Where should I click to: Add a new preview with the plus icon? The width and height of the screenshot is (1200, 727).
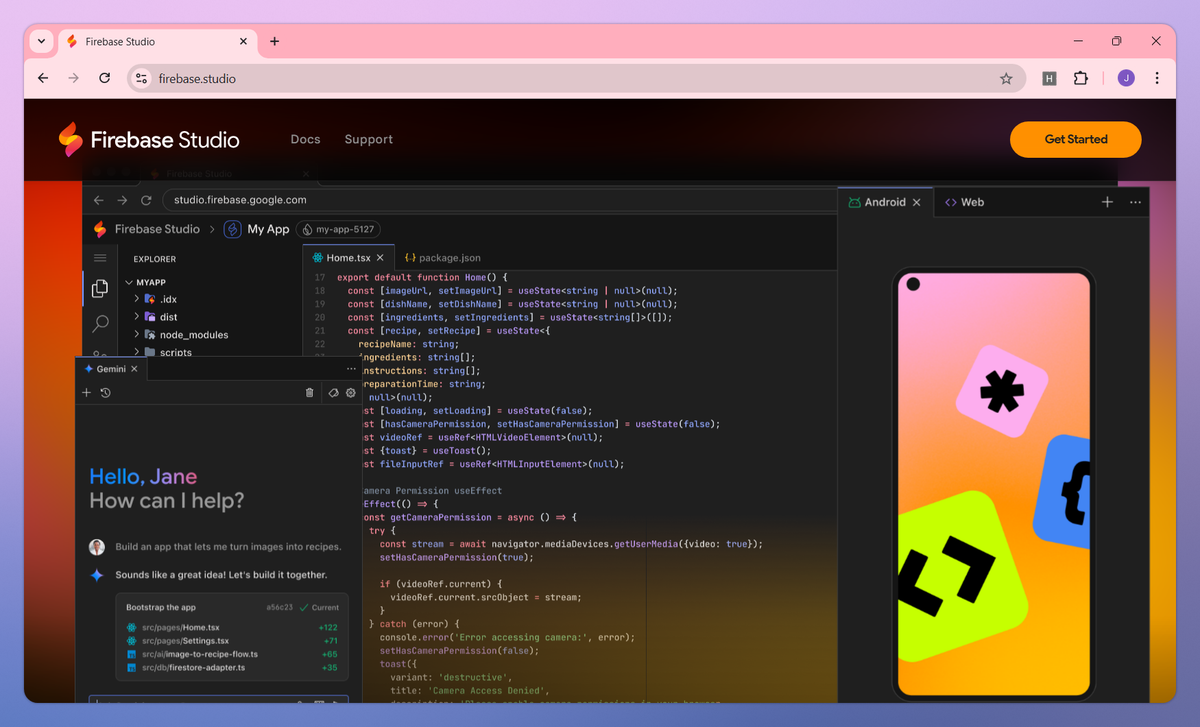tap(1107, 201)
